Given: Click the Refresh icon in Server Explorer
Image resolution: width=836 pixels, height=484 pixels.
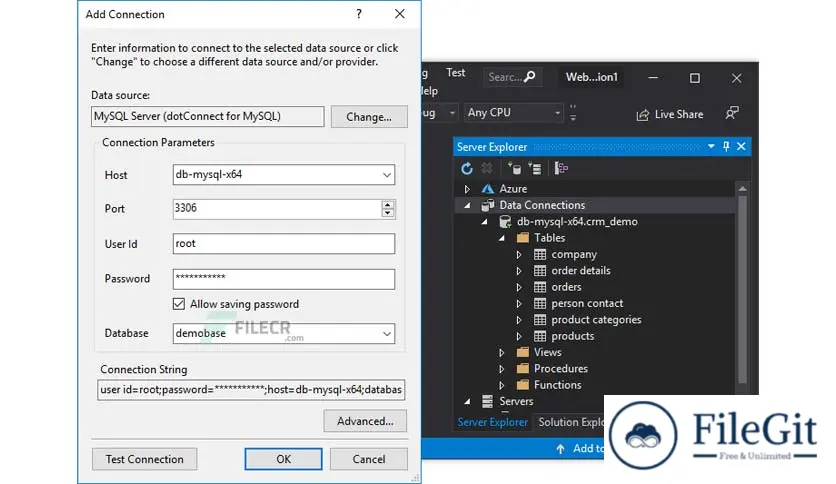Looking at the screenshot, I should coord(467,168).
